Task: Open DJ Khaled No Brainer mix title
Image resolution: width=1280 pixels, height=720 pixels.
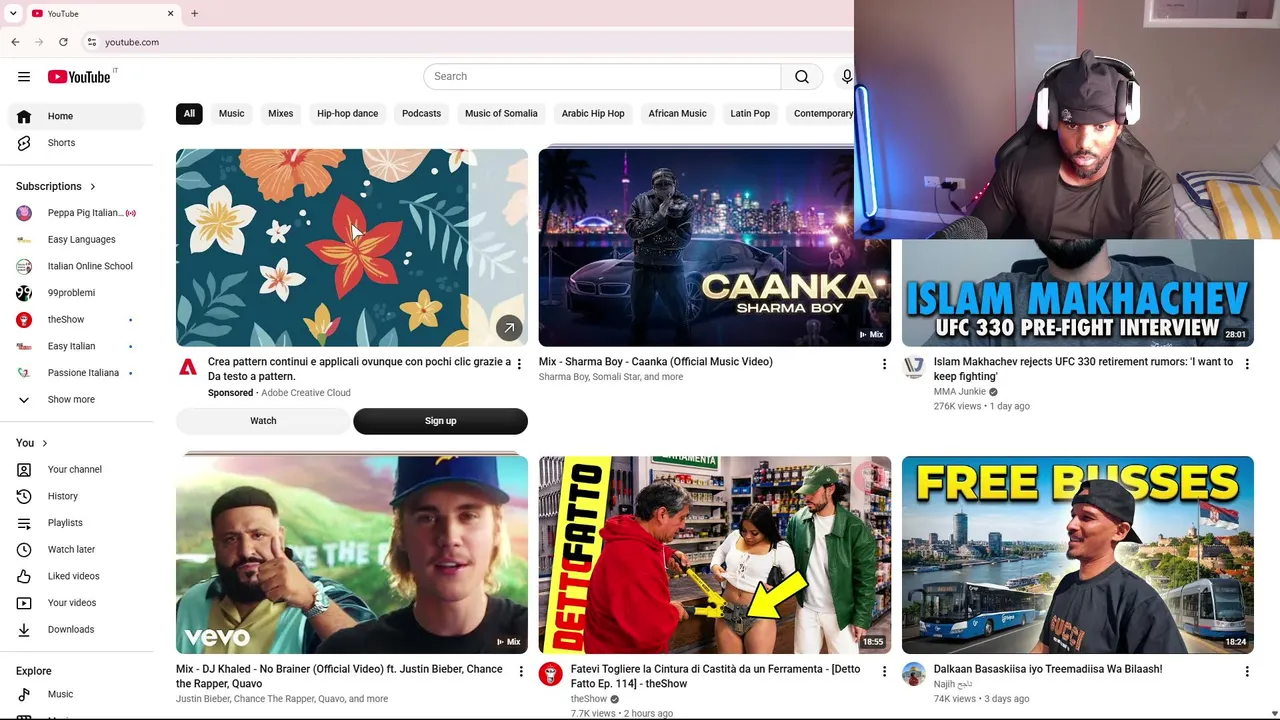Action: click(339, 676)
